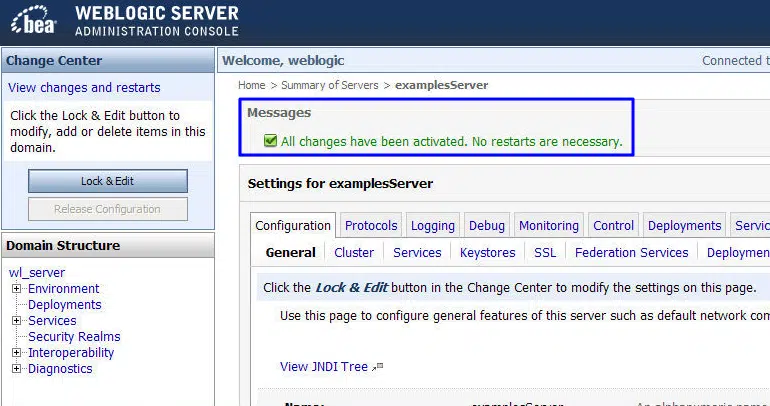Expand the Diagnostics tree node
Viewport: 770px width, 406px height.
[16, 369]
